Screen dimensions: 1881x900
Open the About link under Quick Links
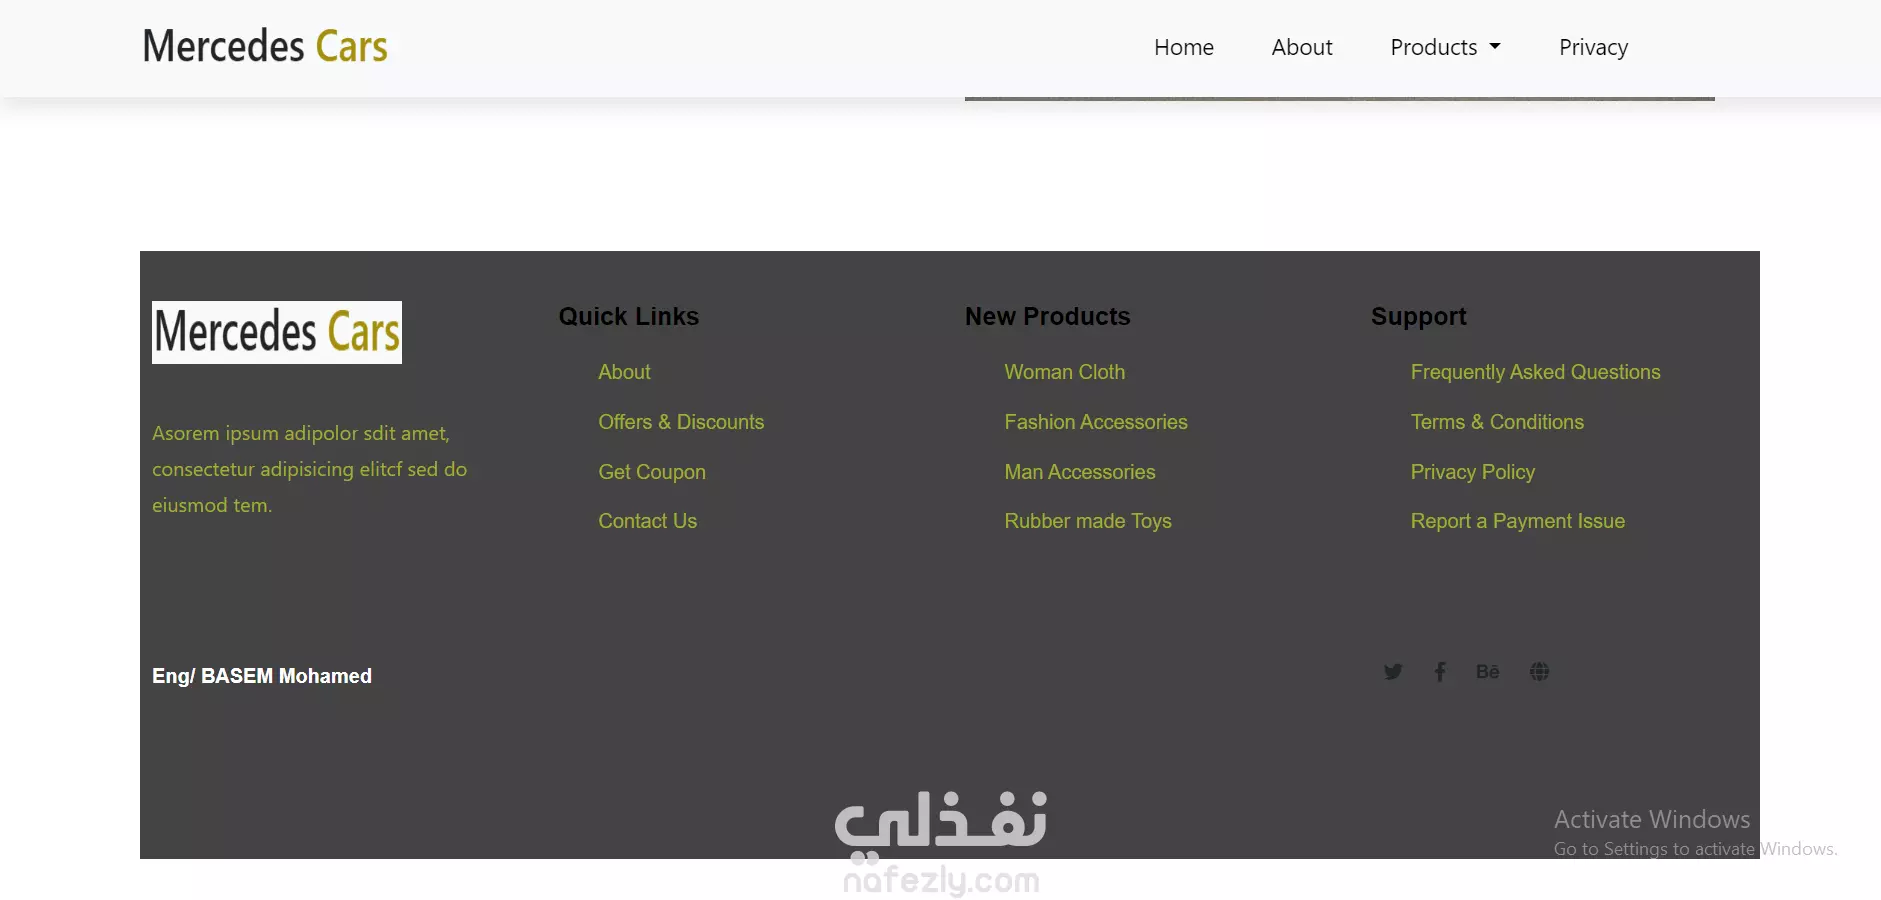tap(624, 372)
